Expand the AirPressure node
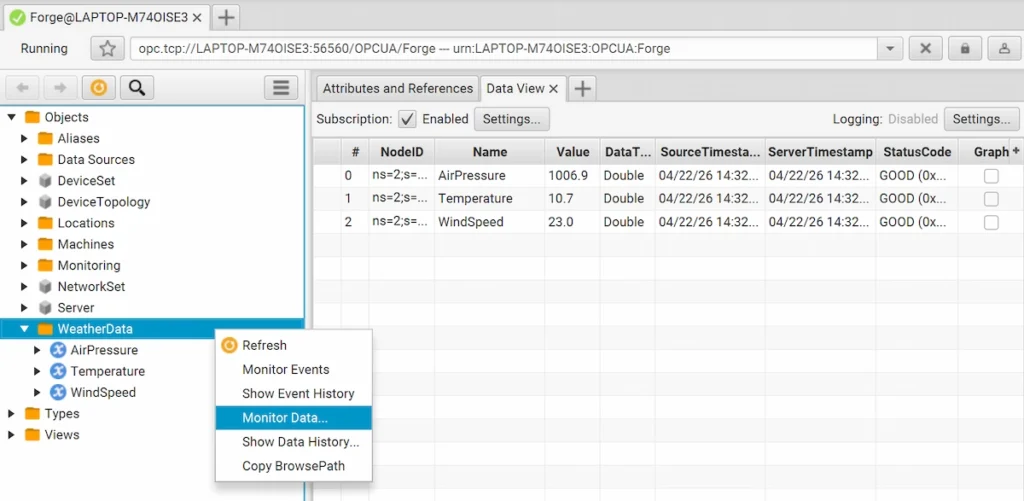Screen dimensions: 1024x501 (37, 350)
